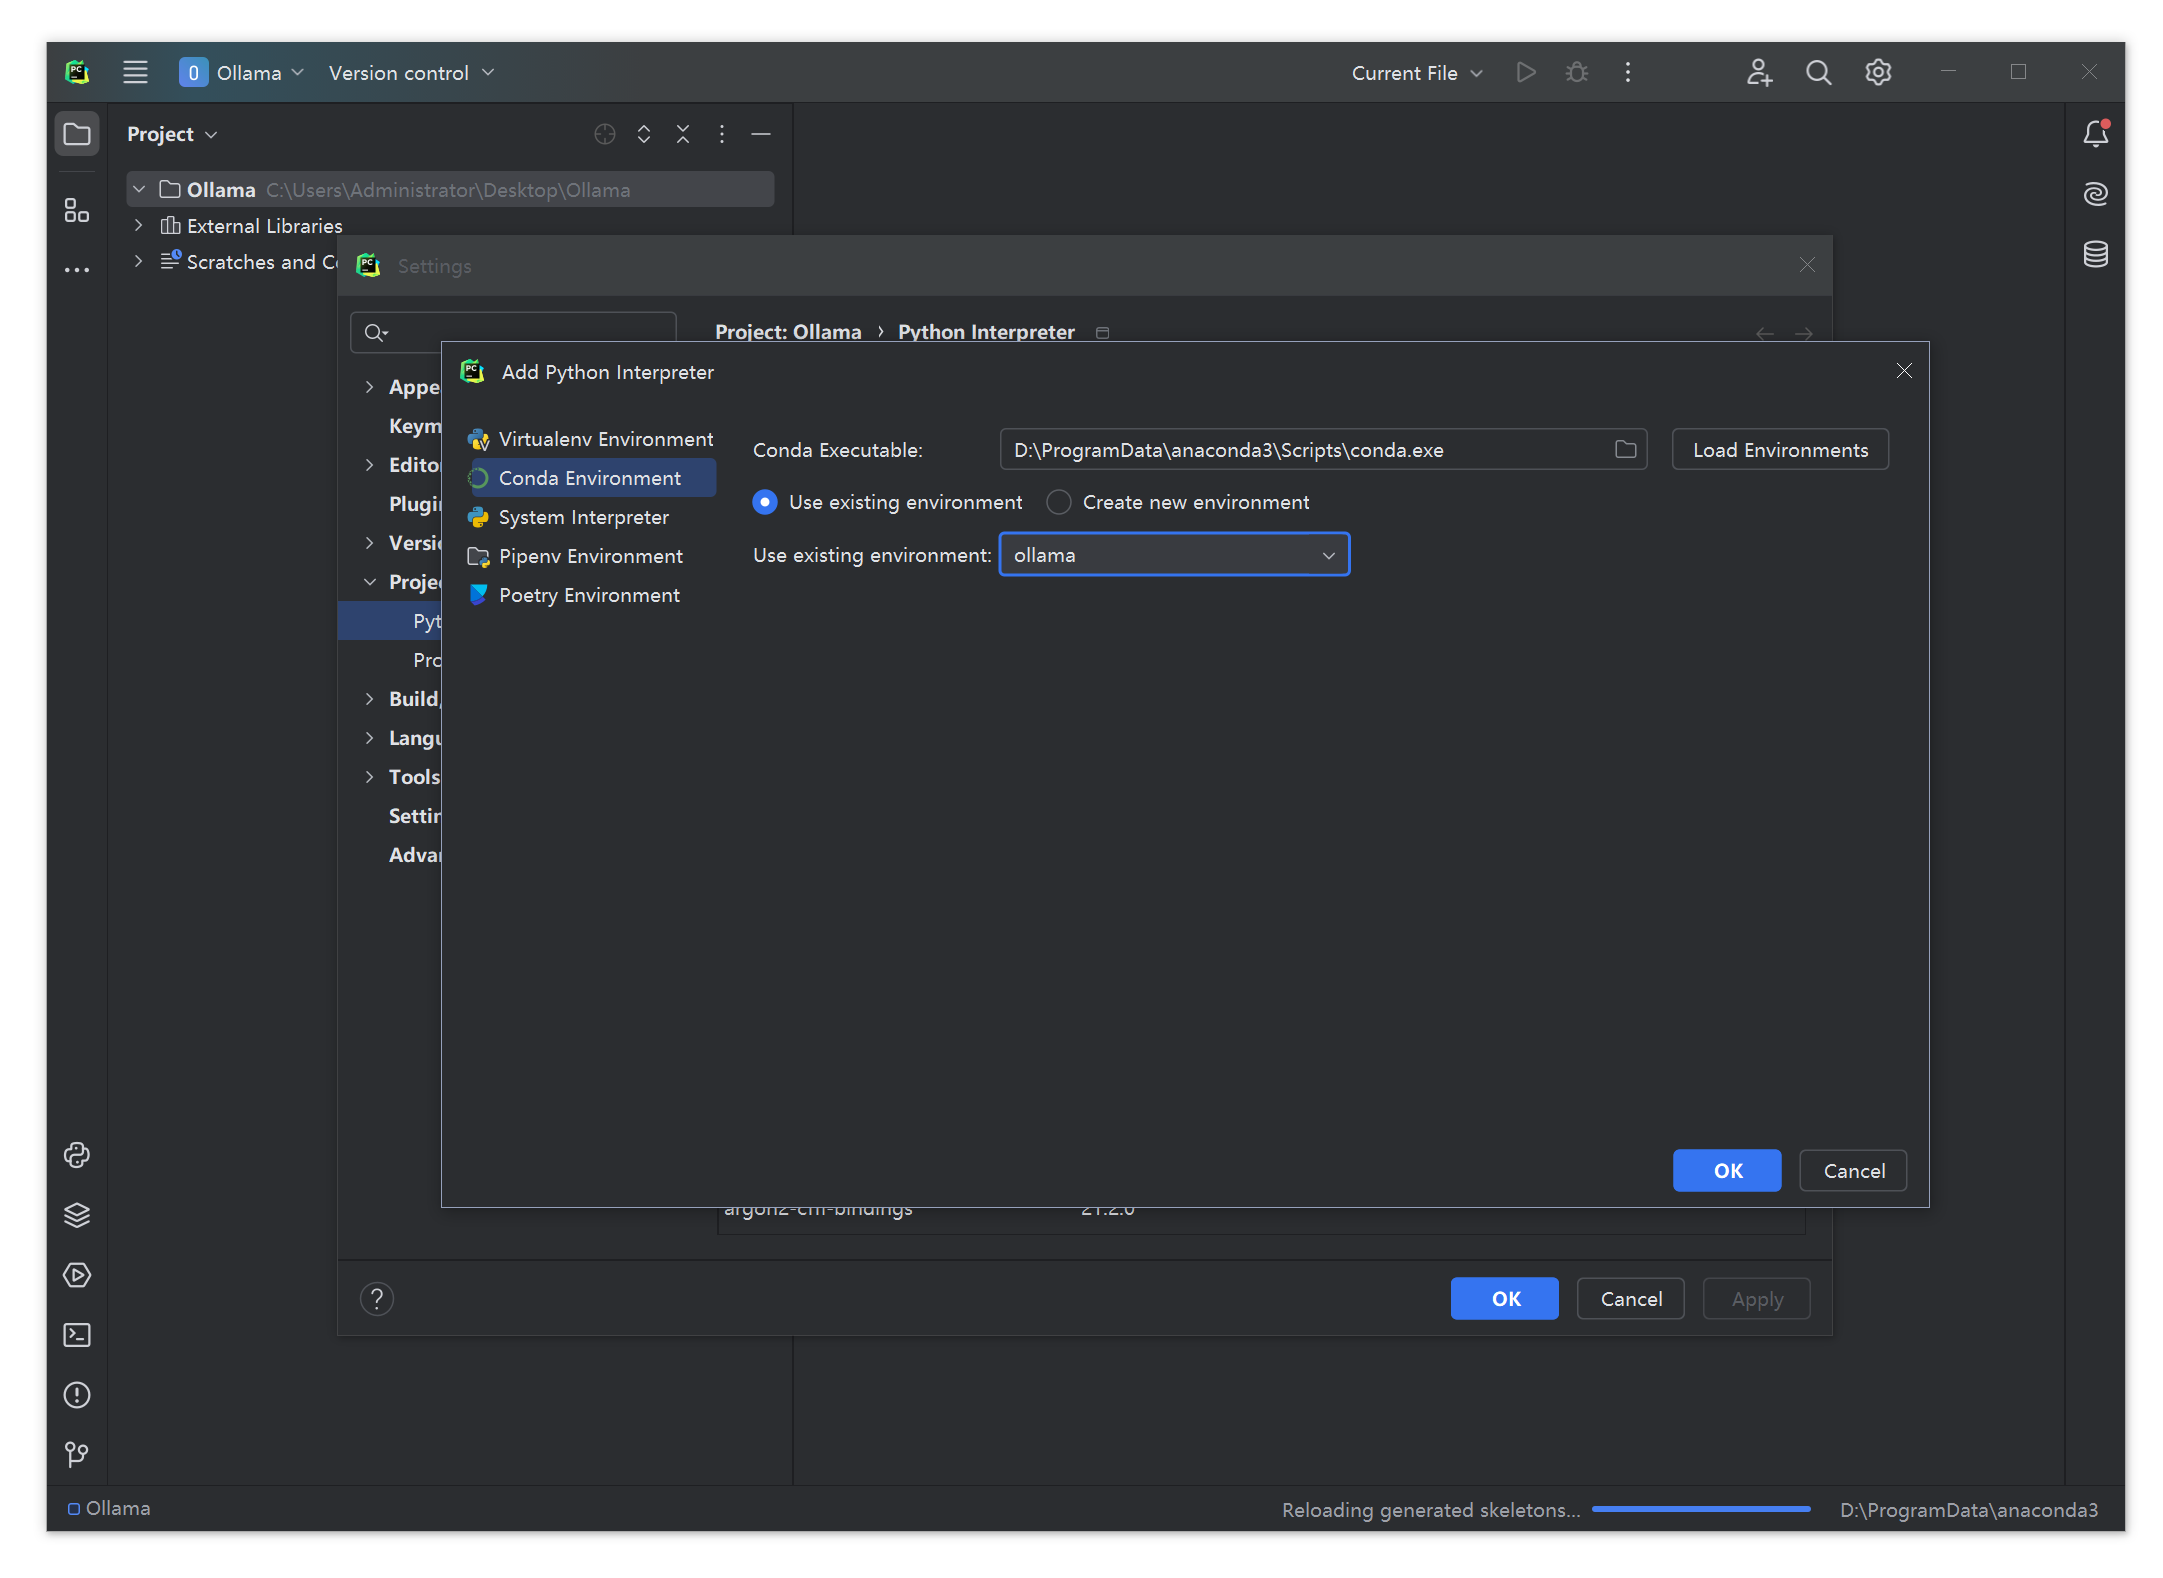Select Poetry Environment in interpreter list
This screenshot has width=2163, height=1578.
tap(589, 595)
